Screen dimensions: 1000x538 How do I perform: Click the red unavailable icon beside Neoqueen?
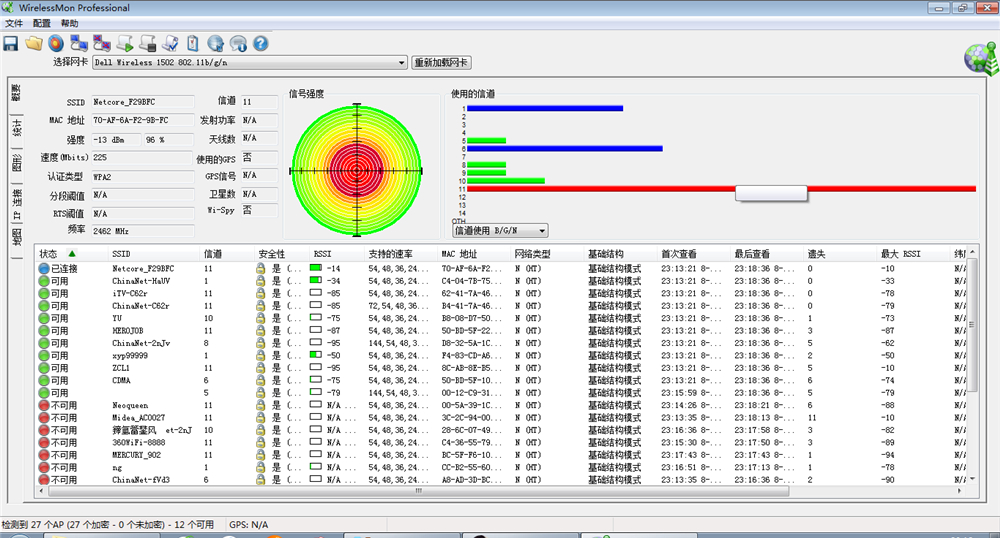[x=44, y=405]
